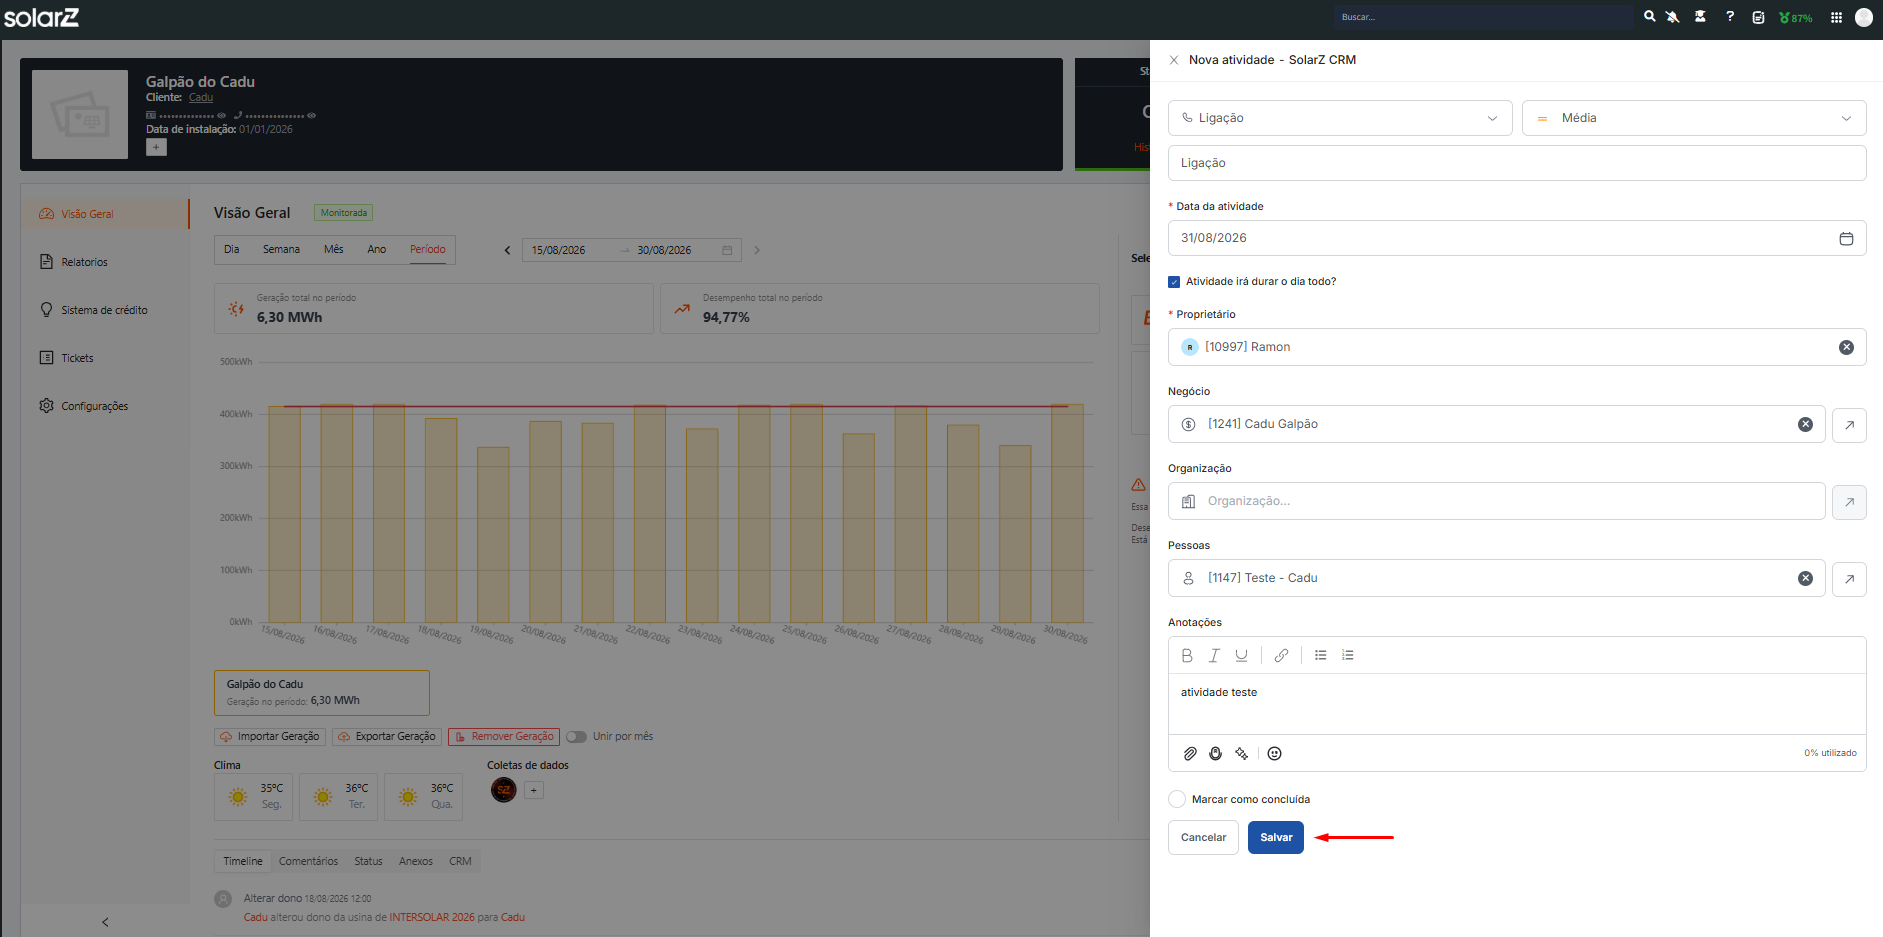Image resolution: width=1883 pixels, height=937 pixels.
Task: Open the user avatar menu
Action: click(x=1864, y=17)
